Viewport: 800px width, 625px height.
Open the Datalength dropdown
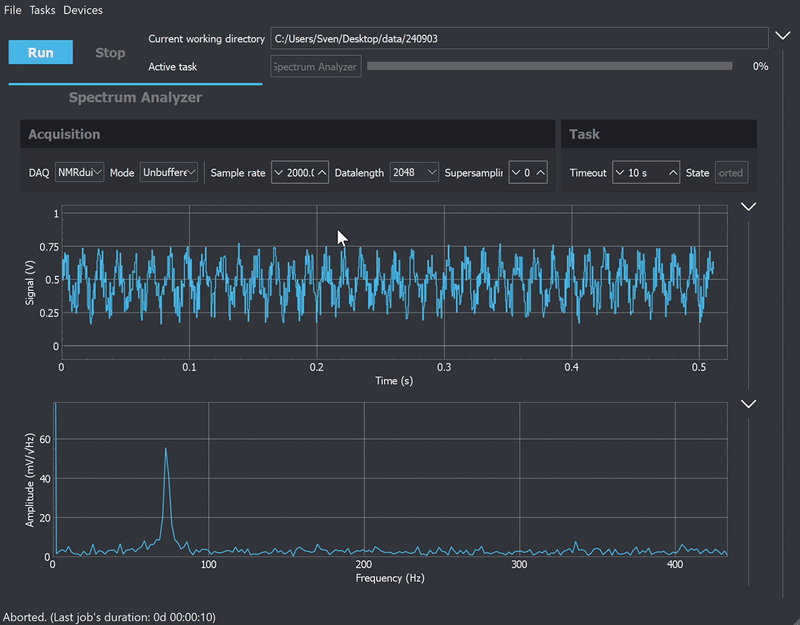[x=414, y=173]
